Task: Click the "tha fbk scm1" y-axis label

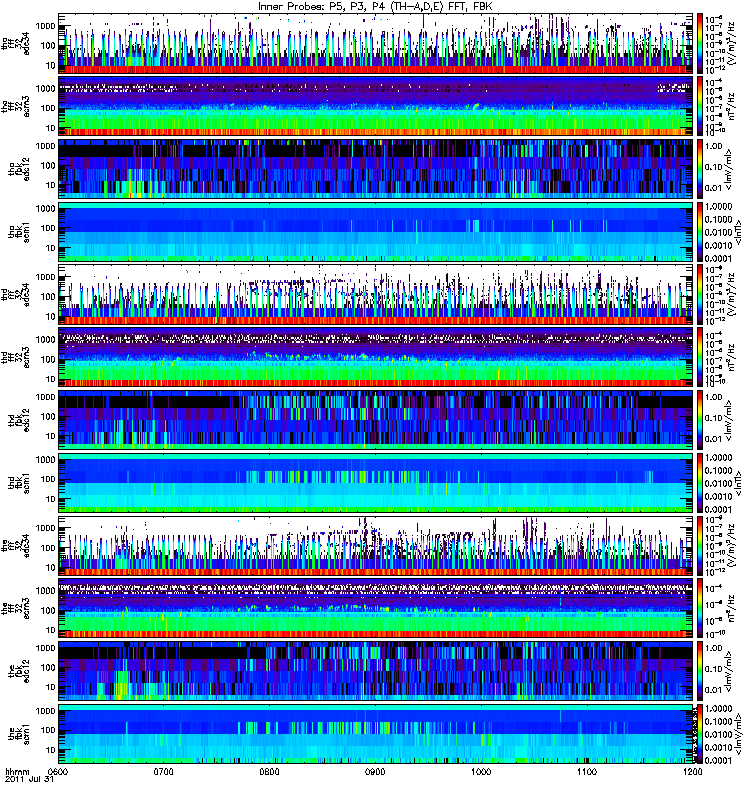Action: point(19,232)
